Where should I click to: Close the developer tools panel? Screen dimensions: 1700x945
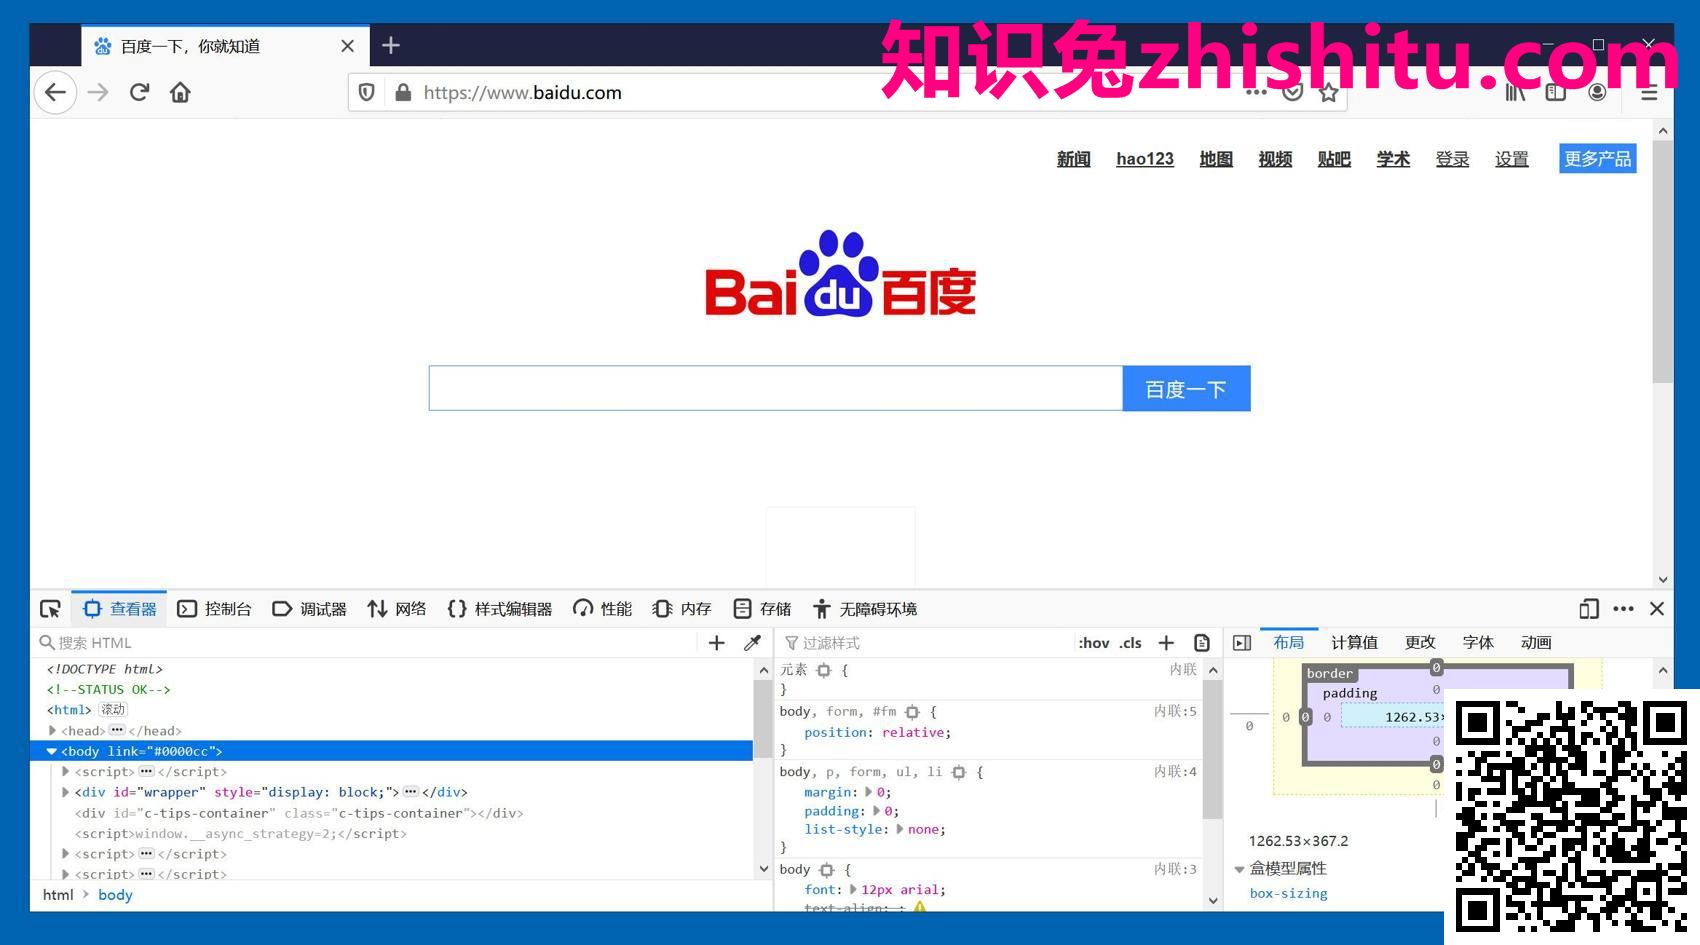[x=1657, y=609]
